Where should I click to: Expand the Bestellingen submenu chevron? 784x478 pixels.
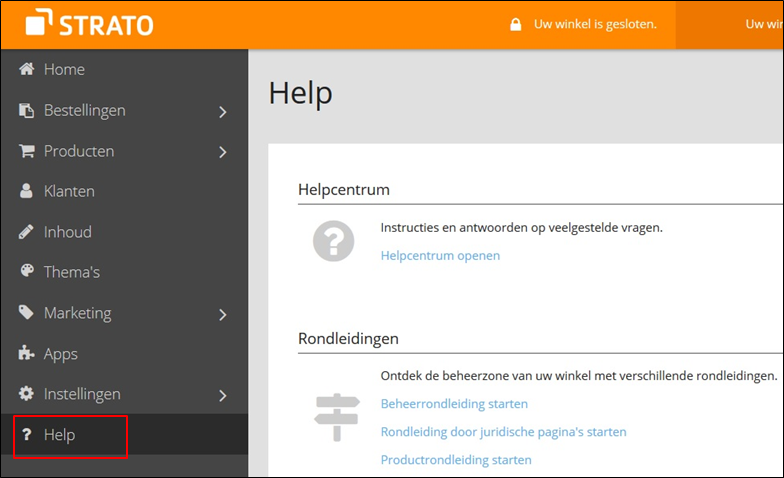tap(223, 112)
